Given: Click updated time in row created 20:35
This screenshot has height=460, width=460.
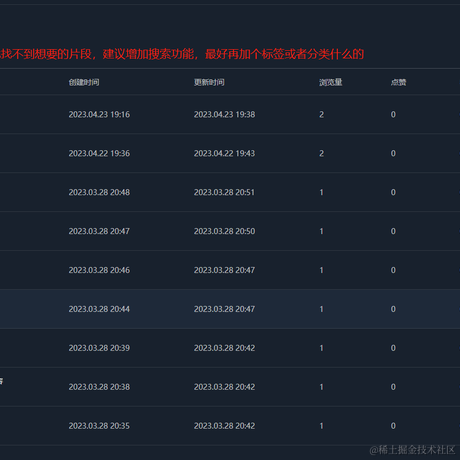Looking at the screenshot, I should [x=225, y=426].
